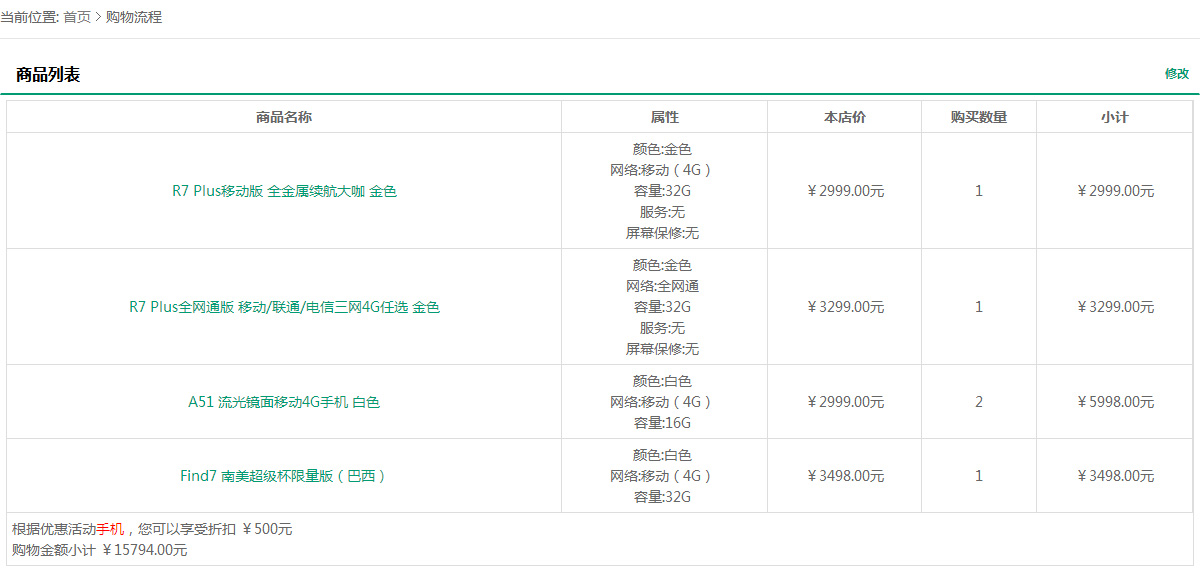Click the 本店价 ¥3498.00元 of Find7
Image resolution: width=1200 pixels, height=578 pixels.
pos(845,476)
